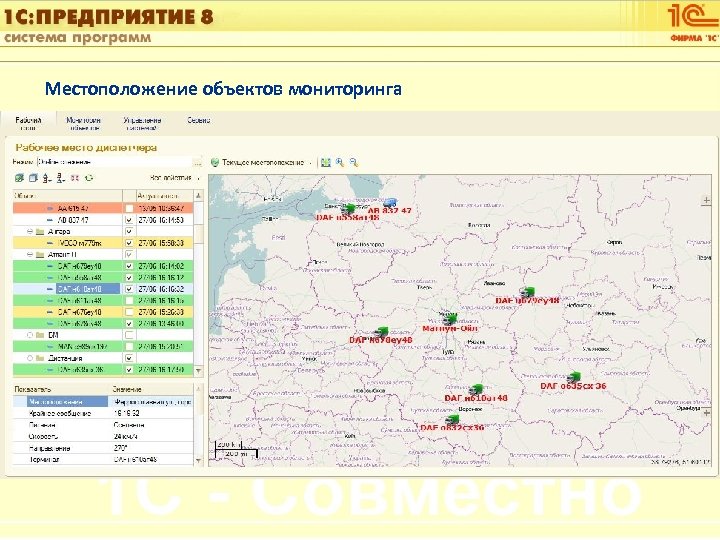This screenshot has height=540, width=720.
Task: Zoom in on the map
Action: 340,163
